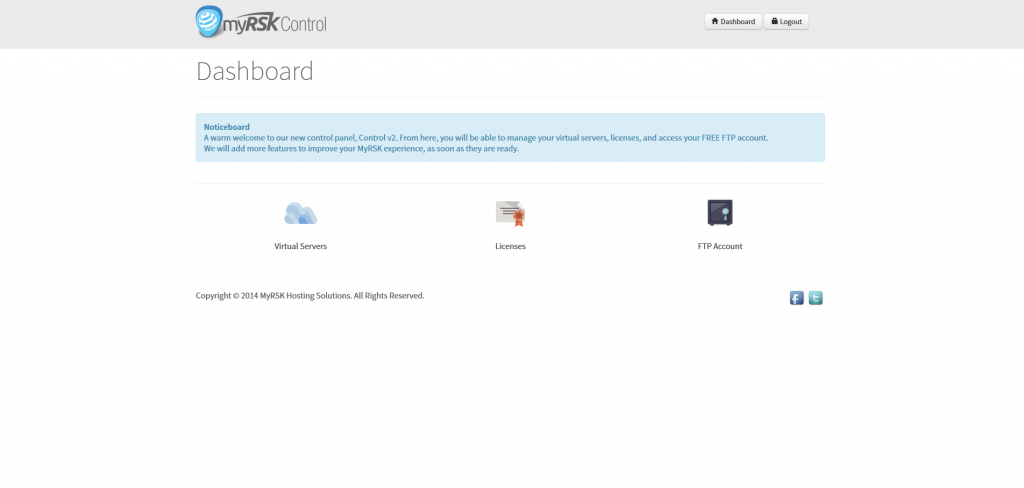Open the Dashboard button in header
This screenshot has height=488, width=1024.
(733, 22)
